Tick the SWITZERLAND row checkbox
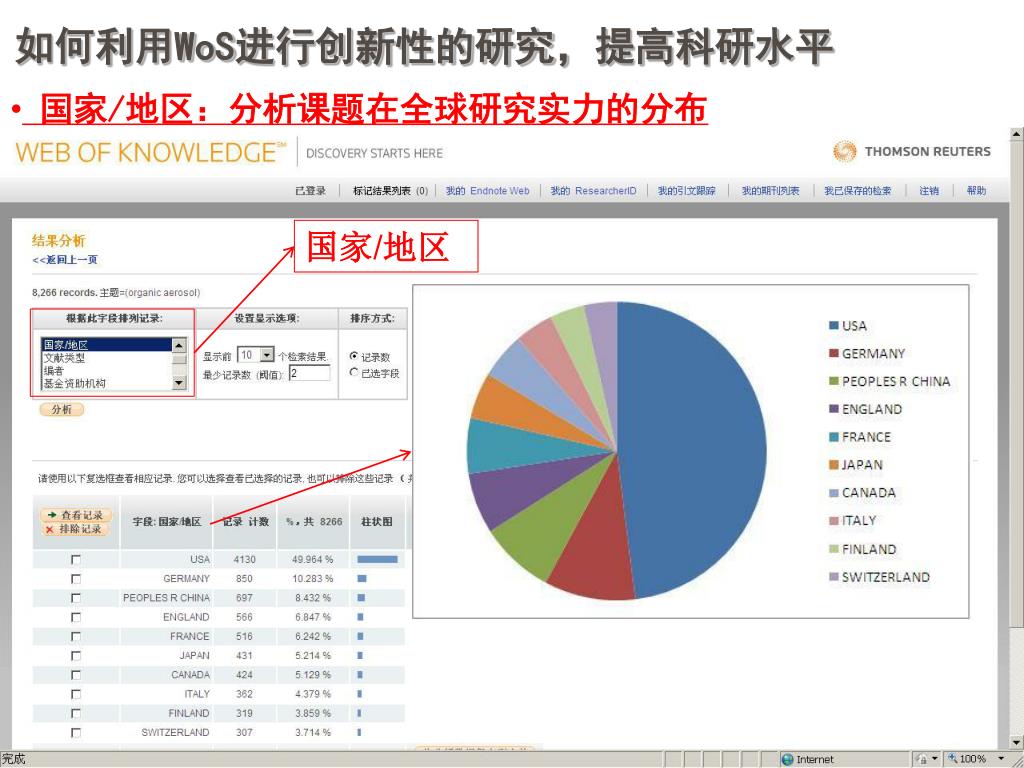The image size is (1024, 768). (76, 733)
